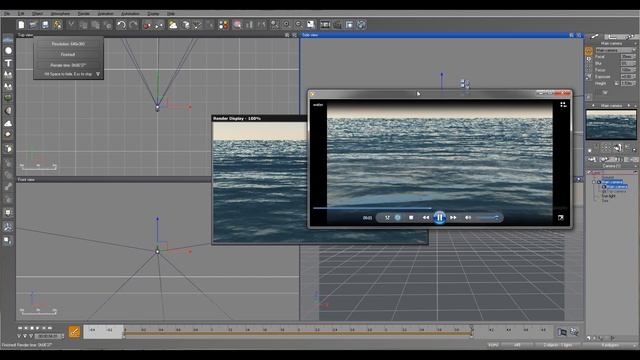This screenshot has height=360, width=640.
Task: Stop playback in the media player
Action: click(x=411, y=218)
